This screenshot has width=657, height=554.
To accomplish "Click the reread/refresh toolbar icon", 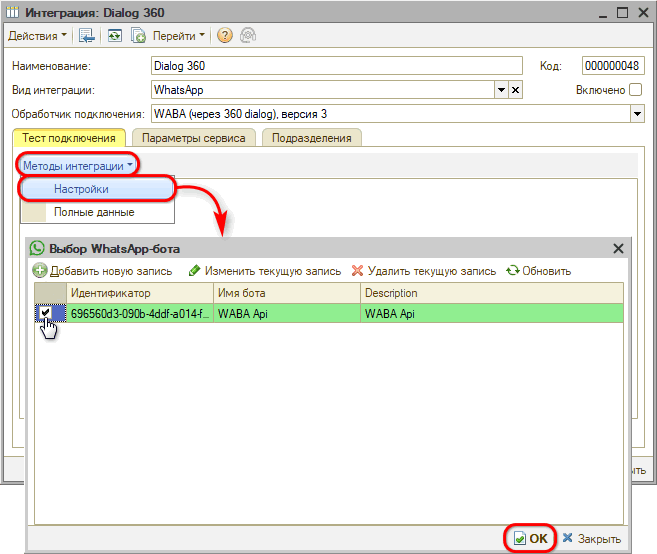I will 115,35.
